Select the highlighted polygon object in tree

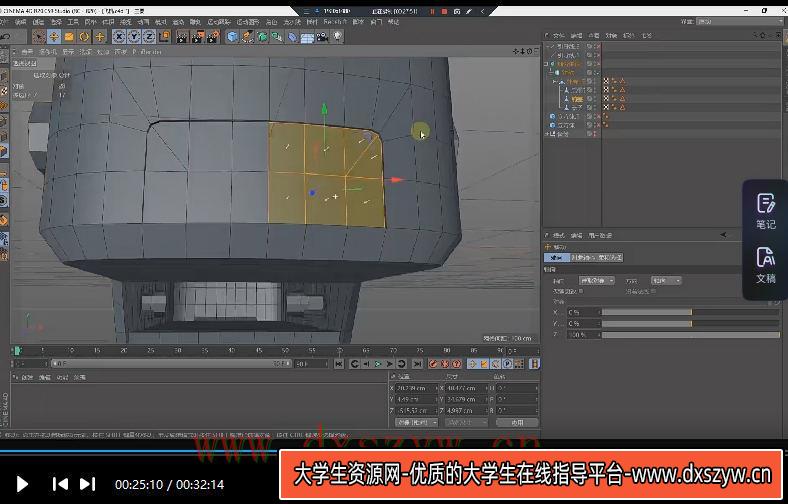(x=576, y=99)
